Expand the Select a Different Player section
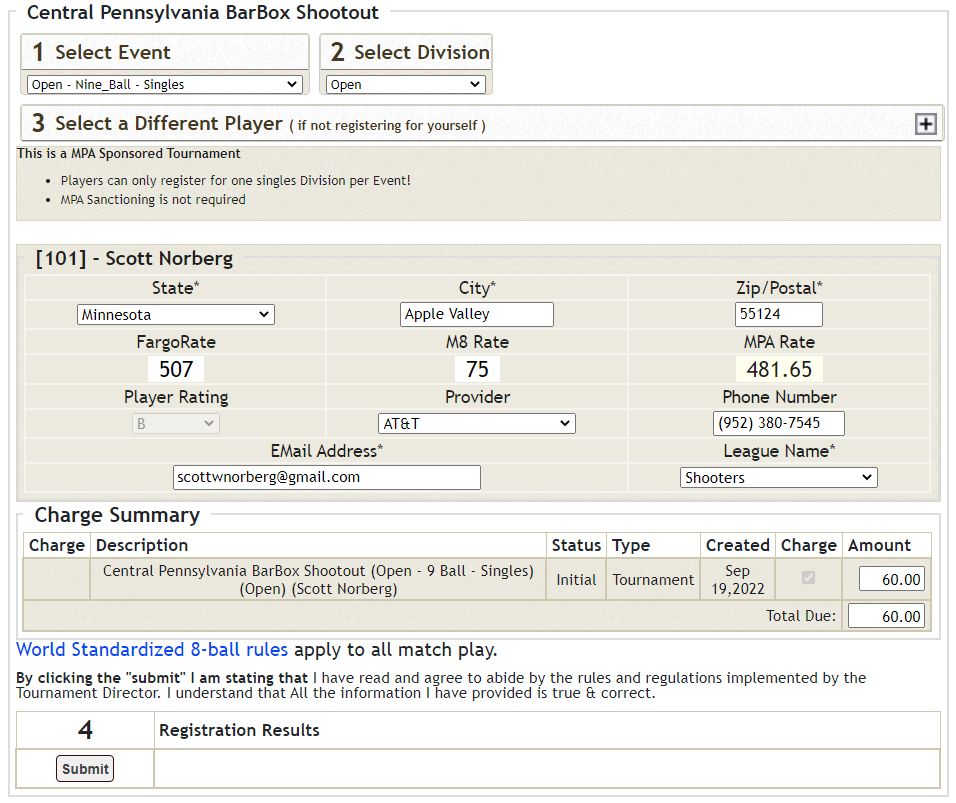The image size is (956, 803). tap(926, 124)
